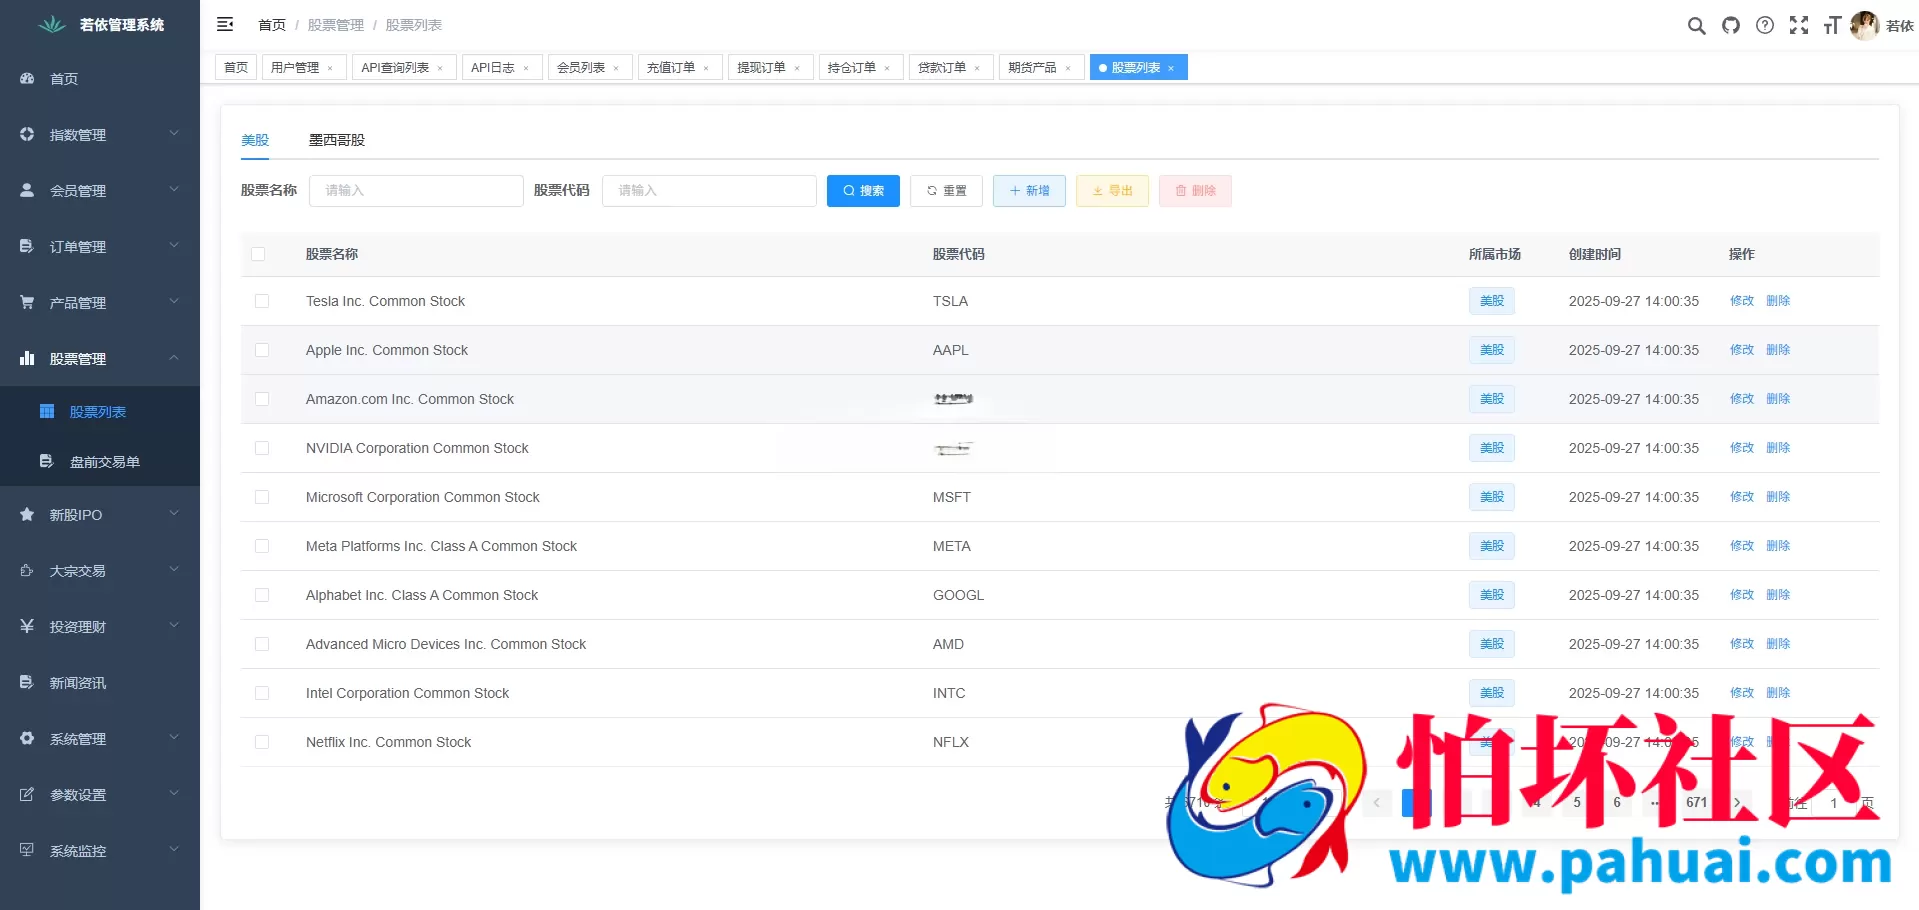Expand the 会员管理 menu chevron
This screenshot has width=1919, height=910.
(x=174, y=189)
